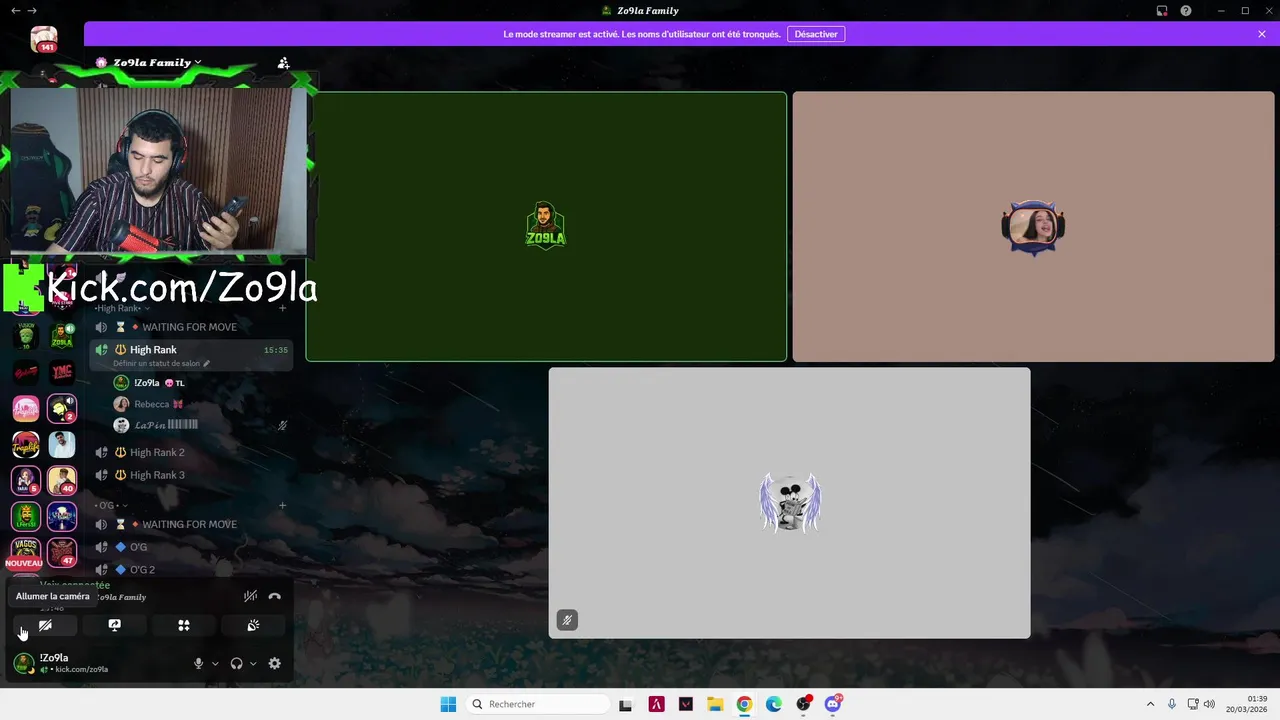
Task: Open Discord taskbar icon
Action: 833,704
